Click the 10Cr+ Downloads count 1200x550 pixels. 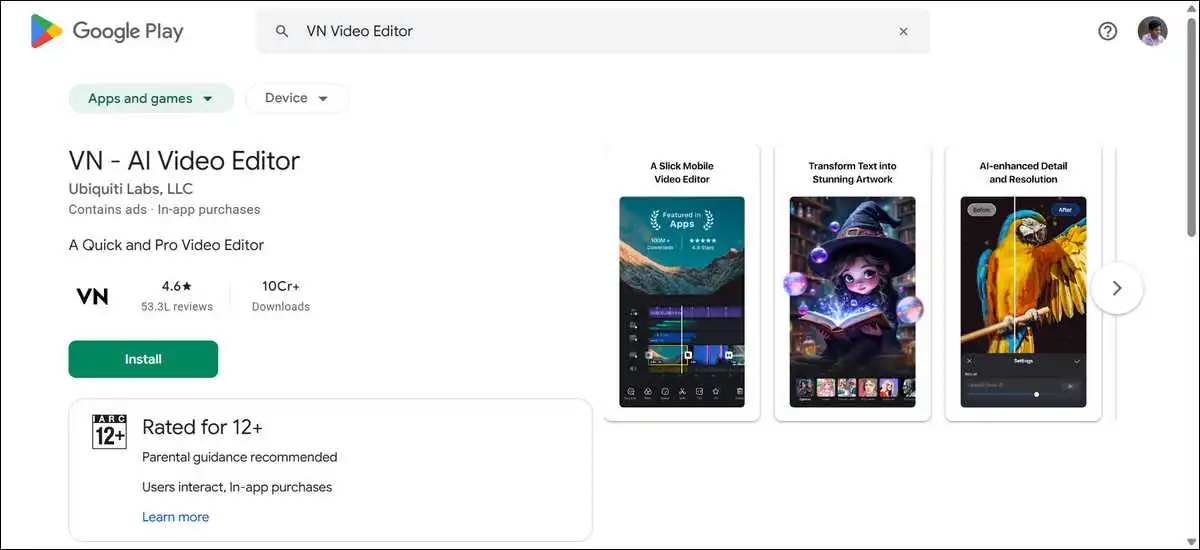[281, 295]
